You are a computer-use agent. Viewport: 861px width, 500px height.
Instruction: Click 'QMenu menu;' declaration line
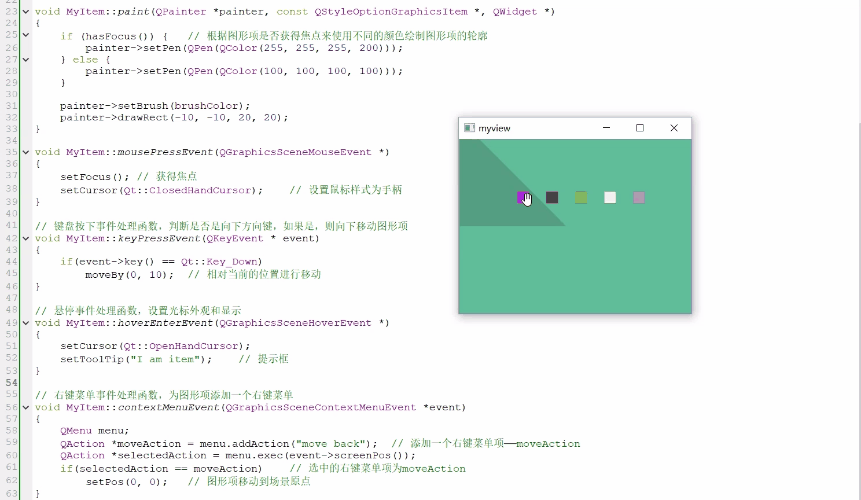pyautogui.click(x=94, y=431)
